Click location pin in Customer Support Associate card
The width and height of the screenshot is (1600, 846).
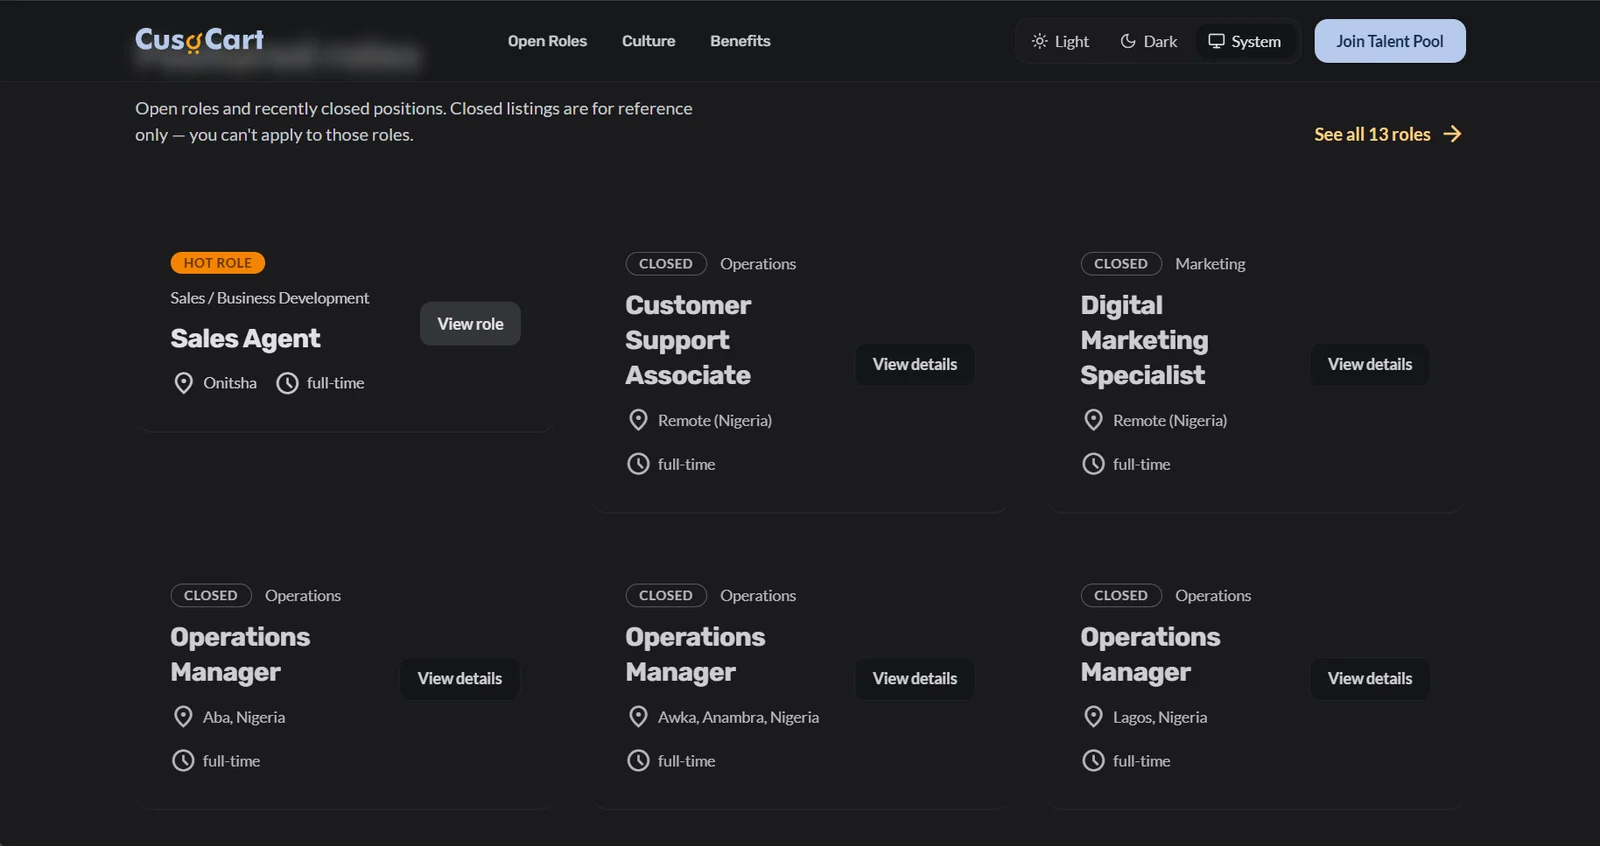coord(638,420)
